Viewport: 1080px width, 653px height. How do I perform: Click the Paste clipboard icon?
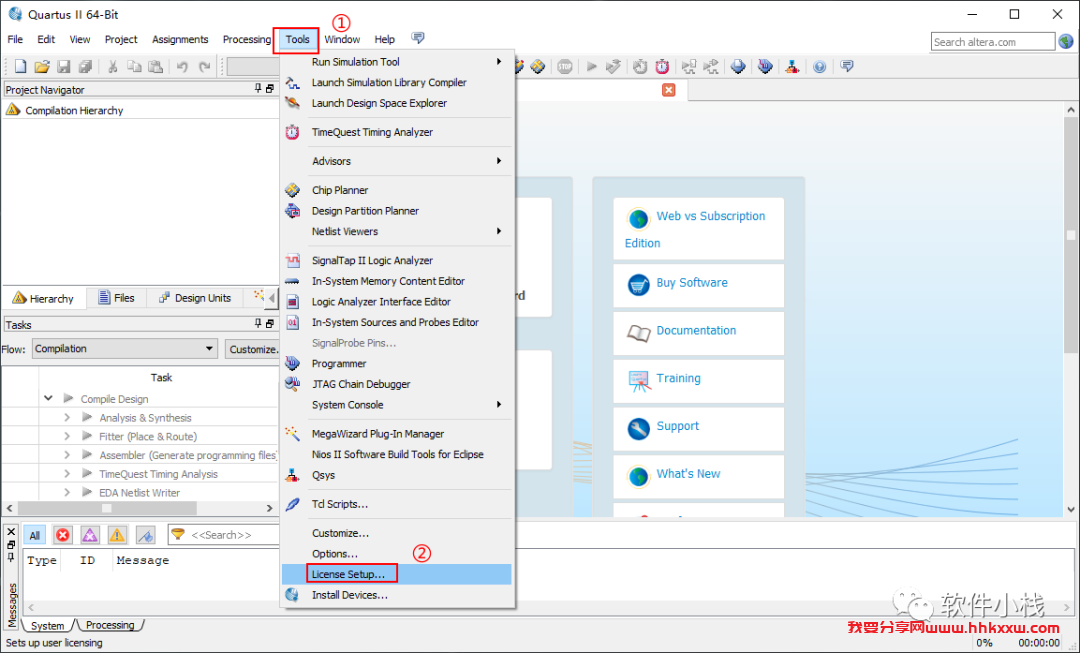[x=156, y=67]
